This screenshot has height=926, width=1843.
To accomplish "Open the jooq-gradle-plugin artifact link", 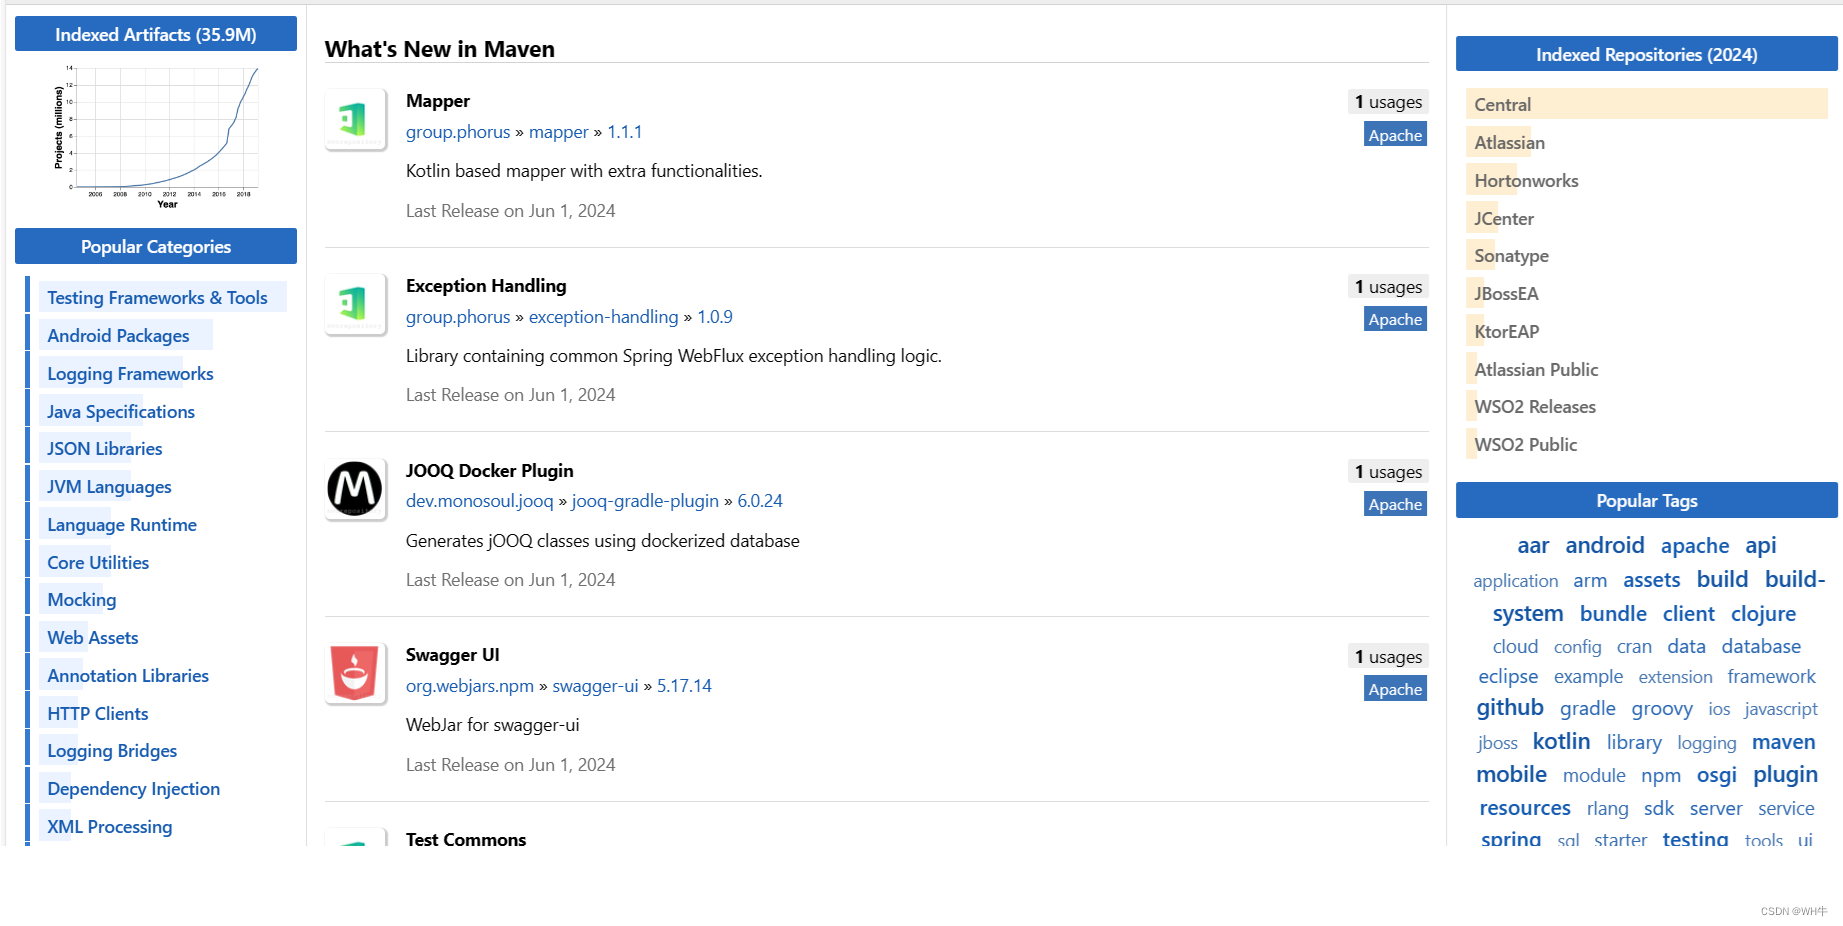I will pyautogui.click(x=645, y=501).
